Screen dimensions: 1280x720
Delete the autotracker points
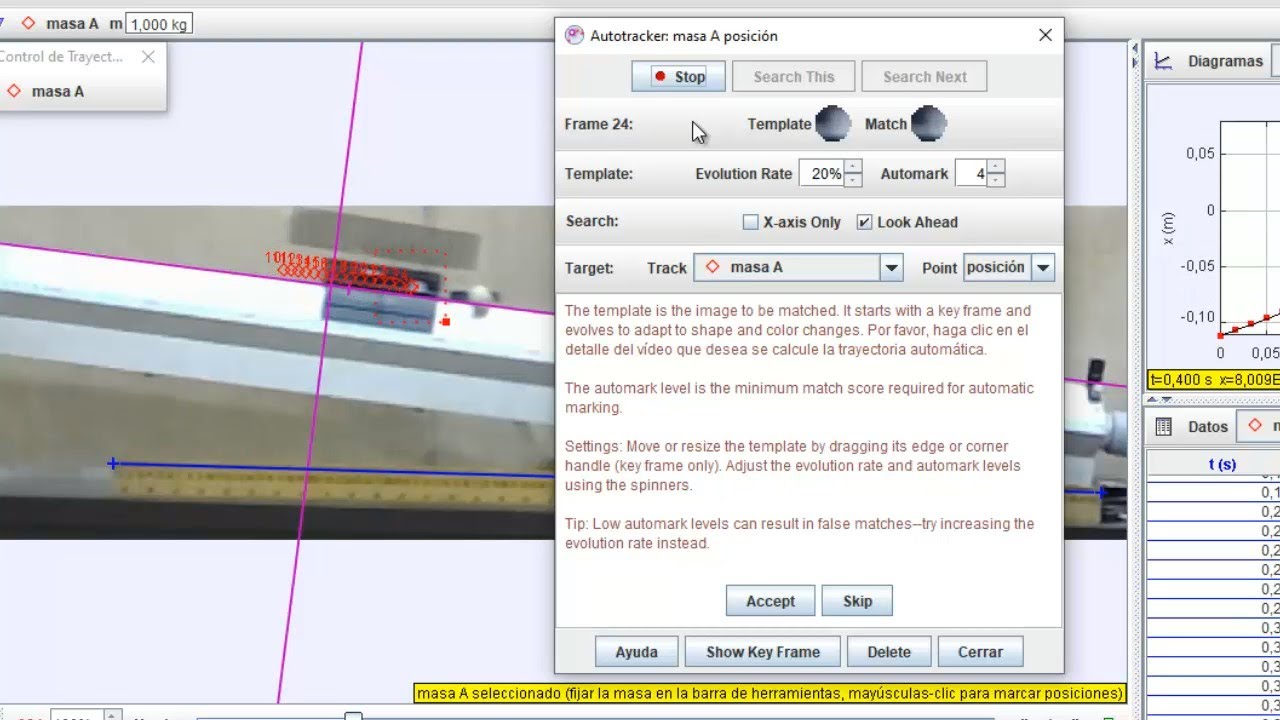(889, 652)
